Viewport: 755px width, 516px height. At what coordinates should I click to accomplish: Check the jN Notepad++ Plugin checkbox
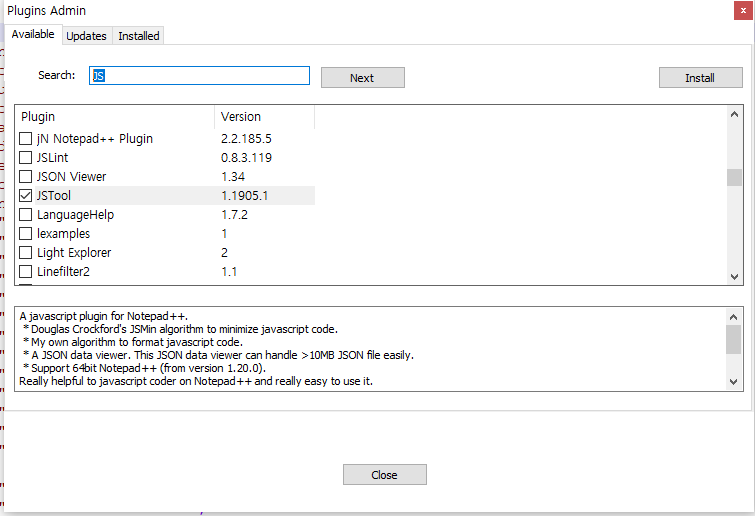point(26,139)
